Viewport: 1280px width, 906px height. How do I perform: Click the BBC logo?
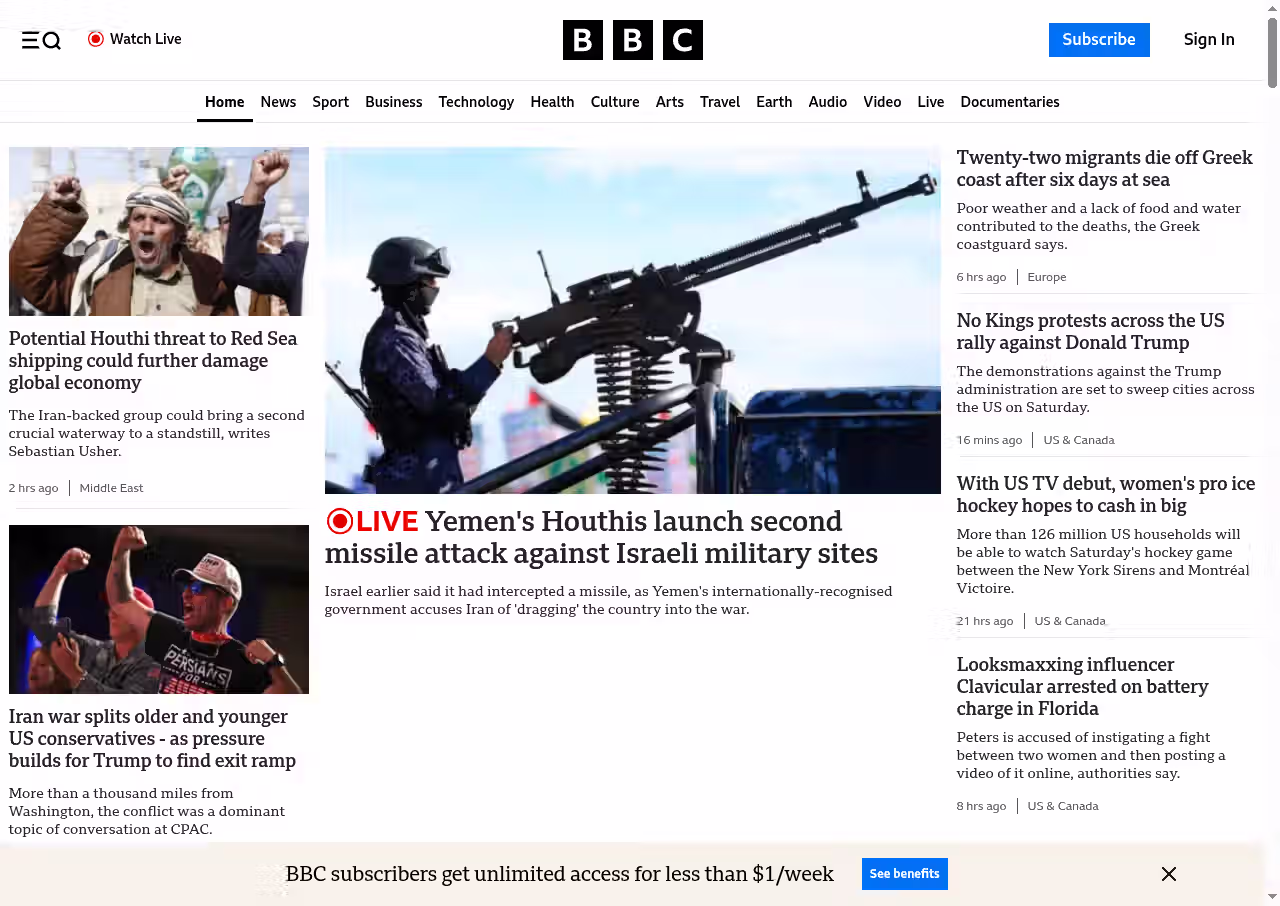[x=633, y=40]
